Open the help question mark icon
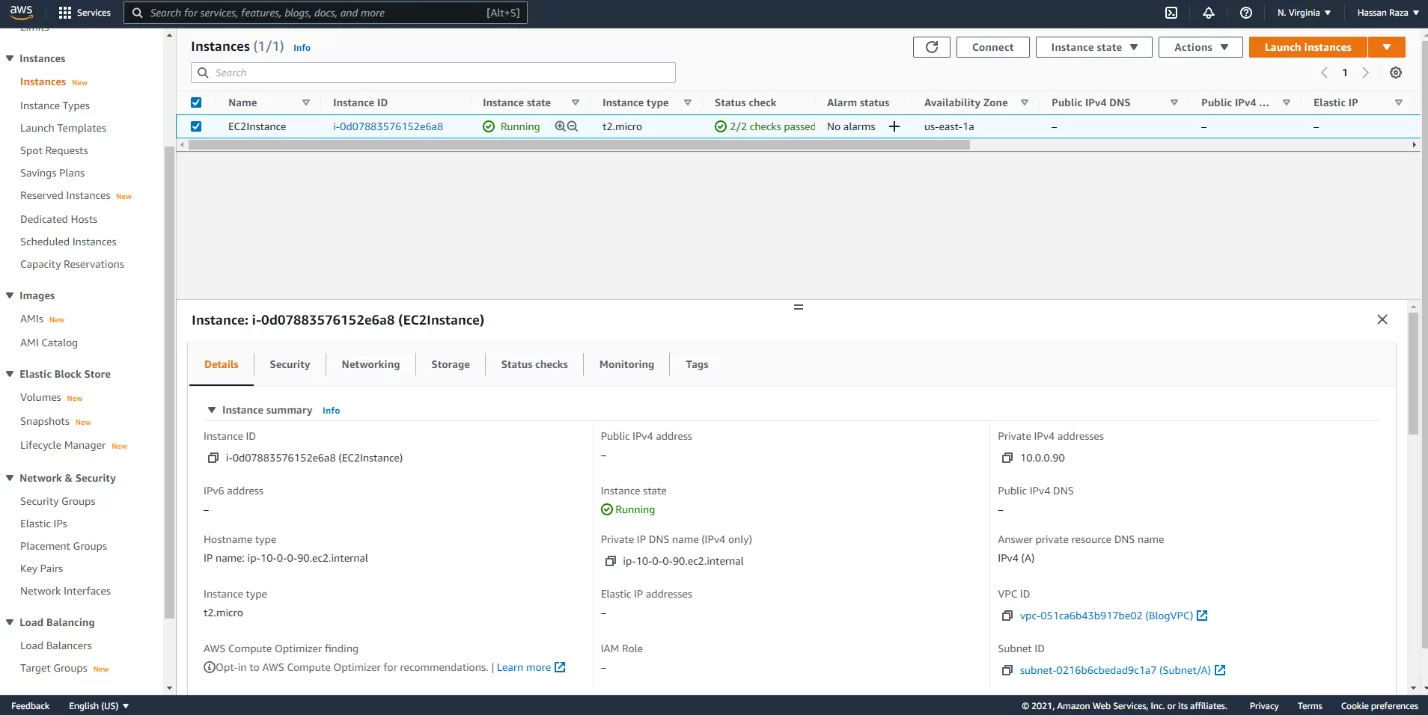This screenshot has width=1428, height=715. pyautogui.click(x=1246, y=13)
